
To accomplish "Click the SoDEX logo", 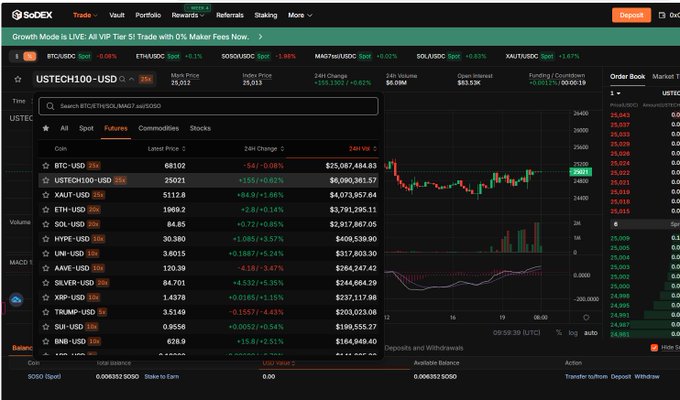I will point(34,15).
